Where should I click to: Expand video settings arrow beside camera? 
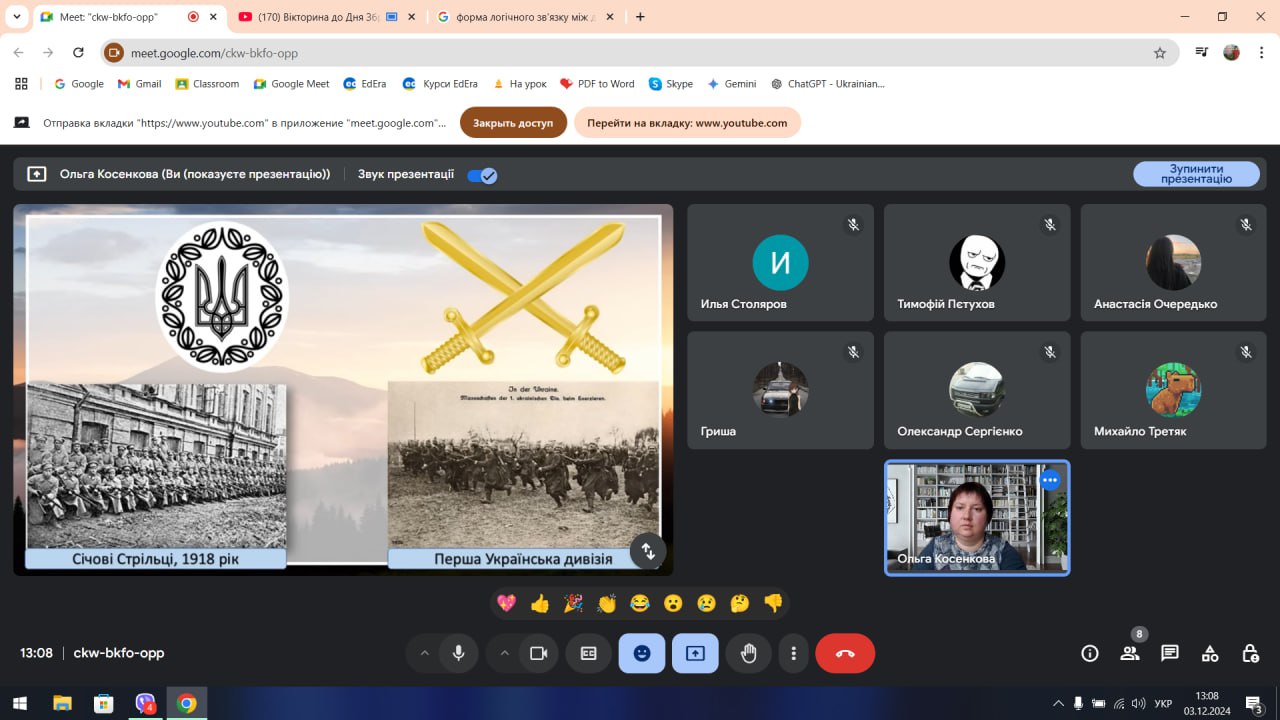(x=504, y=653)
